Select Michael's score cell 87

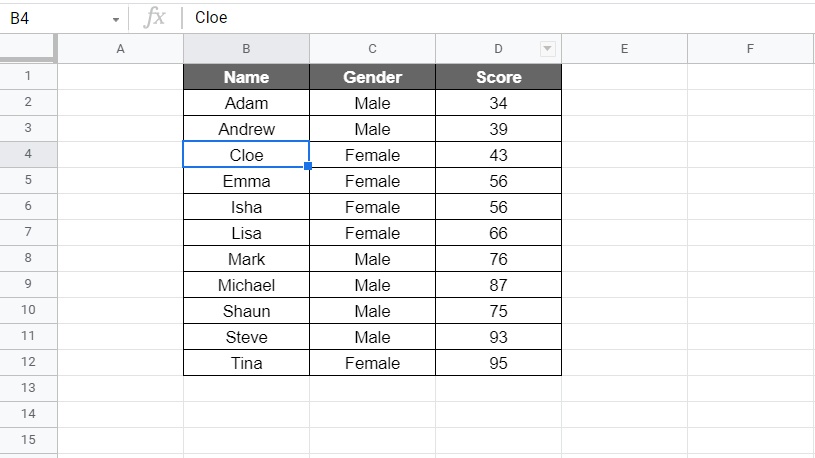(498, 285)
